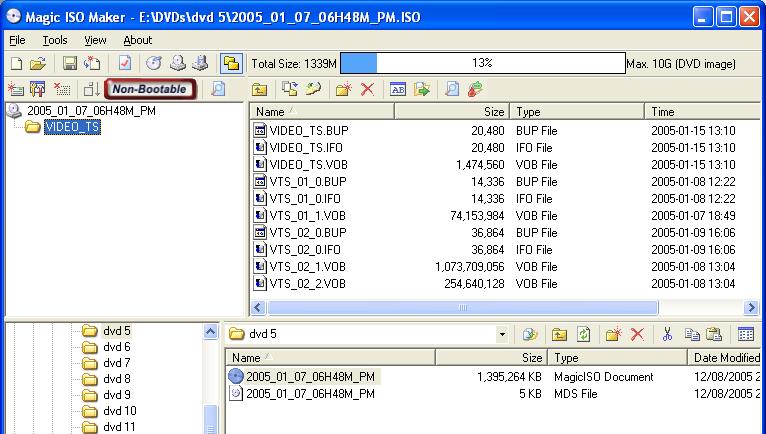The width and height of the screenshot is (766, 434).
Task: Open the View menu
Action: coord(95,40)
